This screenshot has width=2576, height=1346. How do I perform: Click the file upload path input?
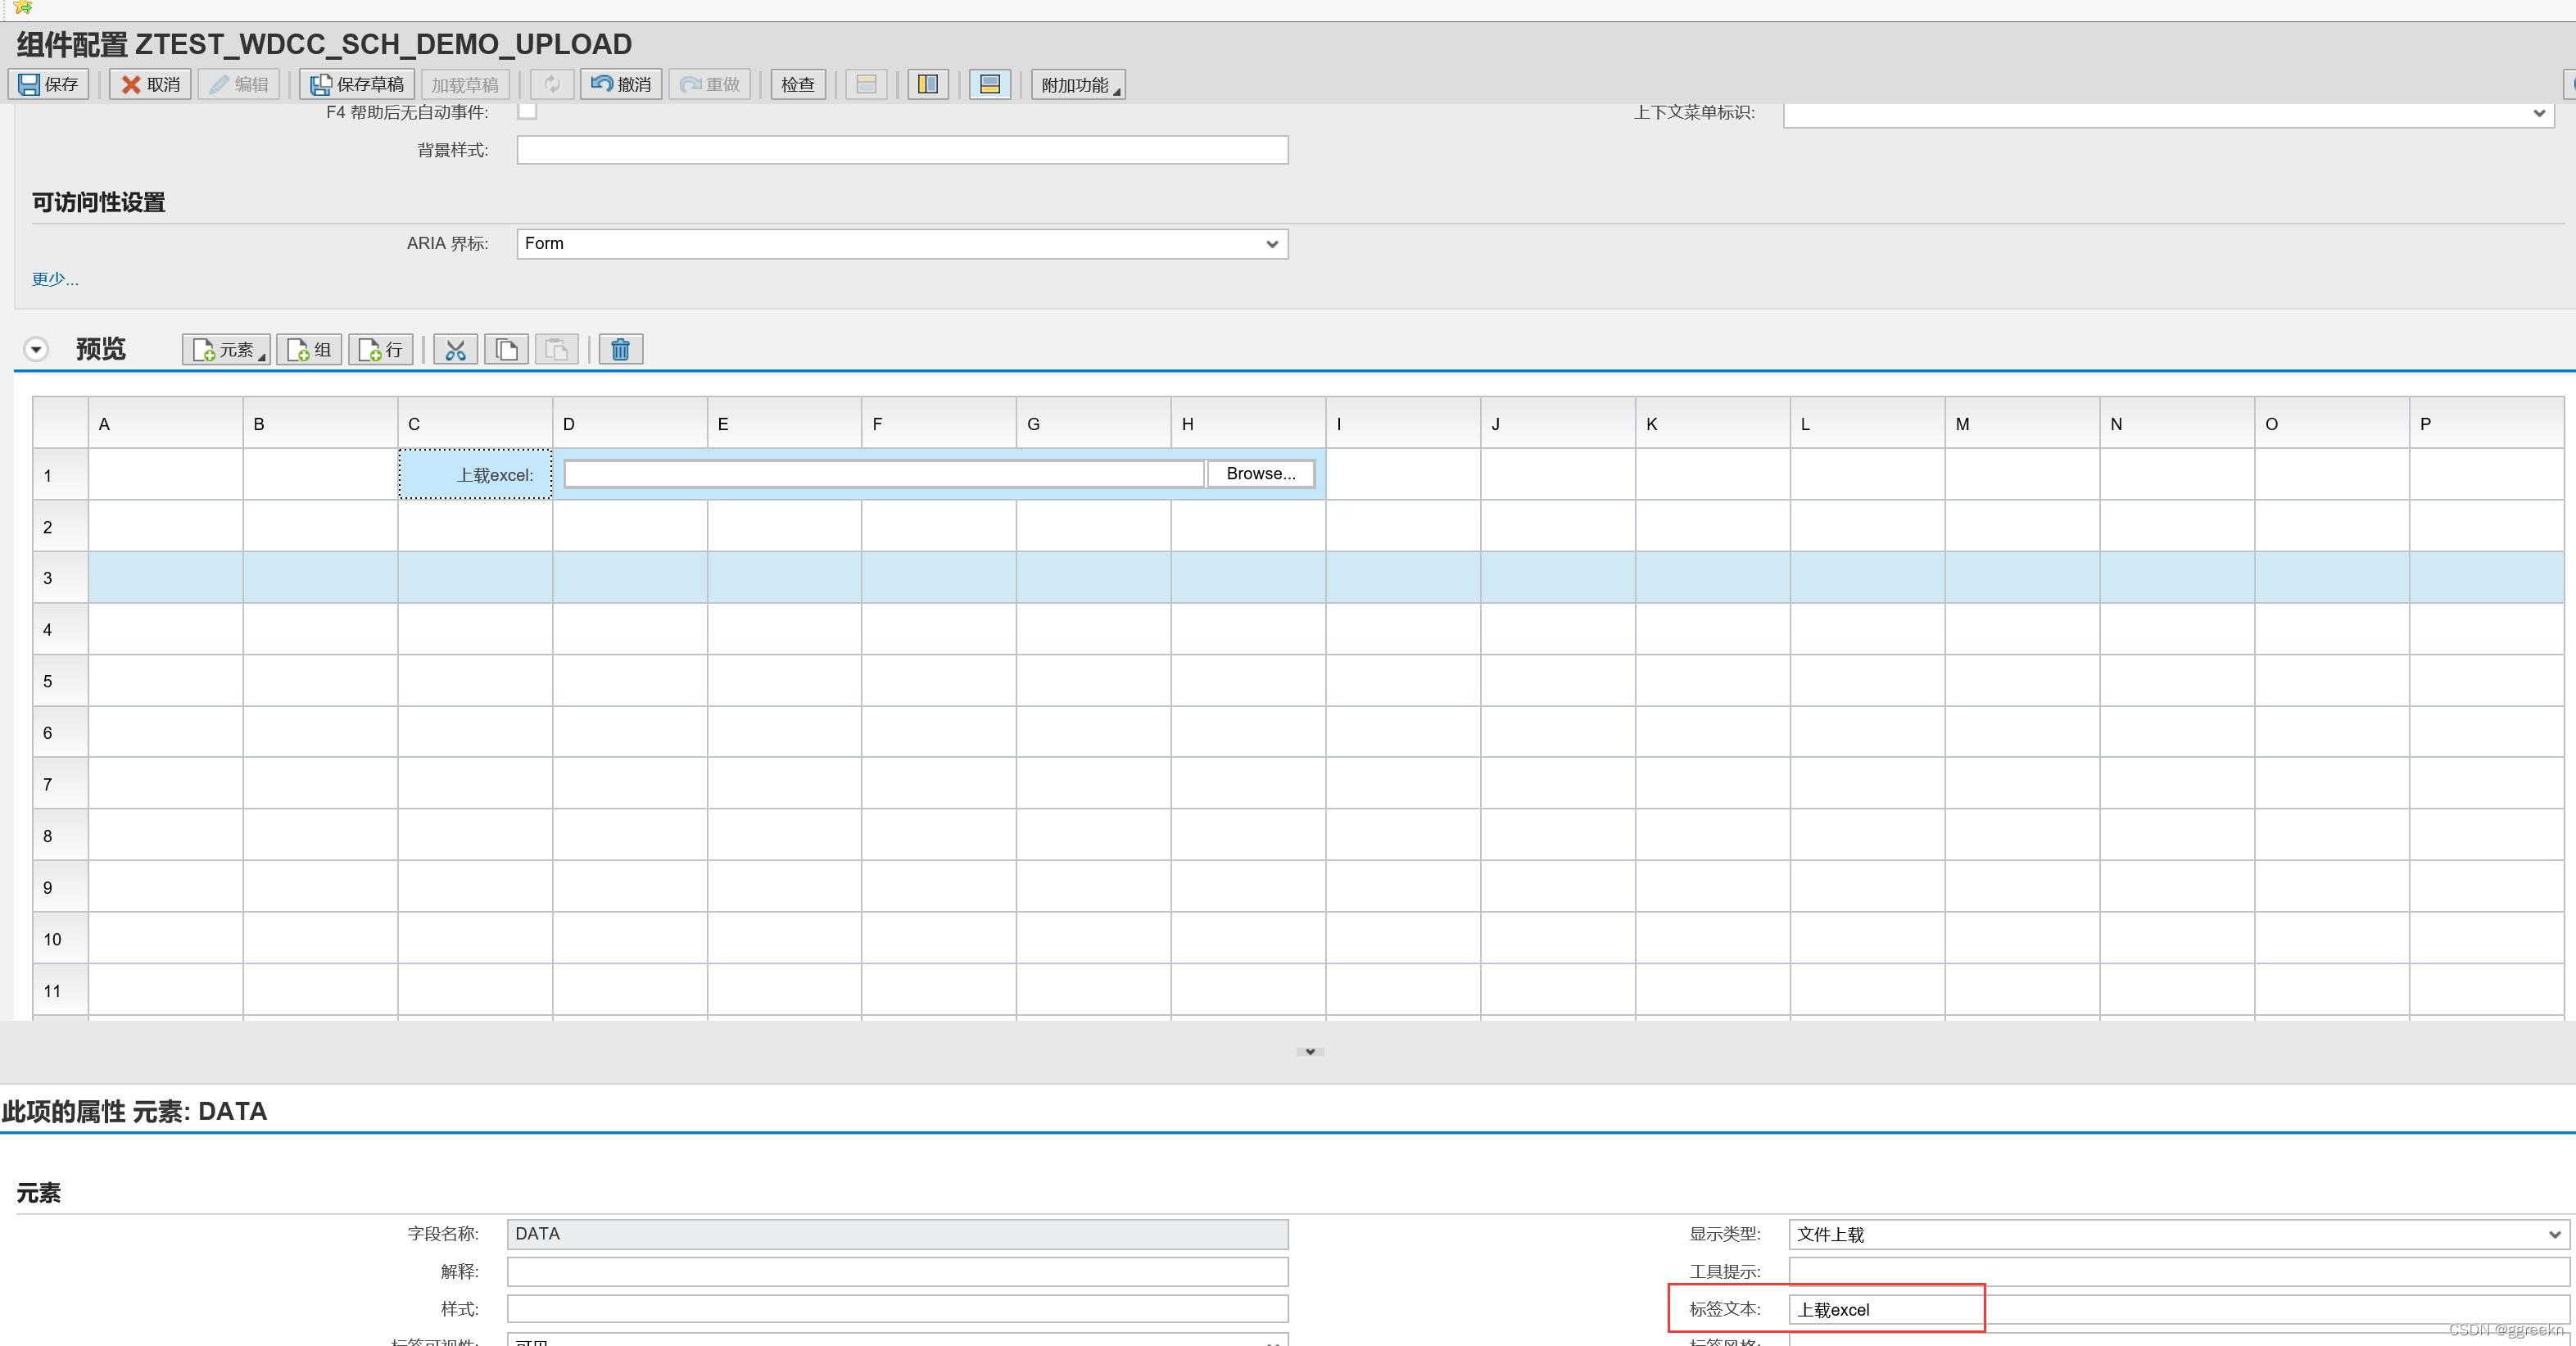coord(884,474)
